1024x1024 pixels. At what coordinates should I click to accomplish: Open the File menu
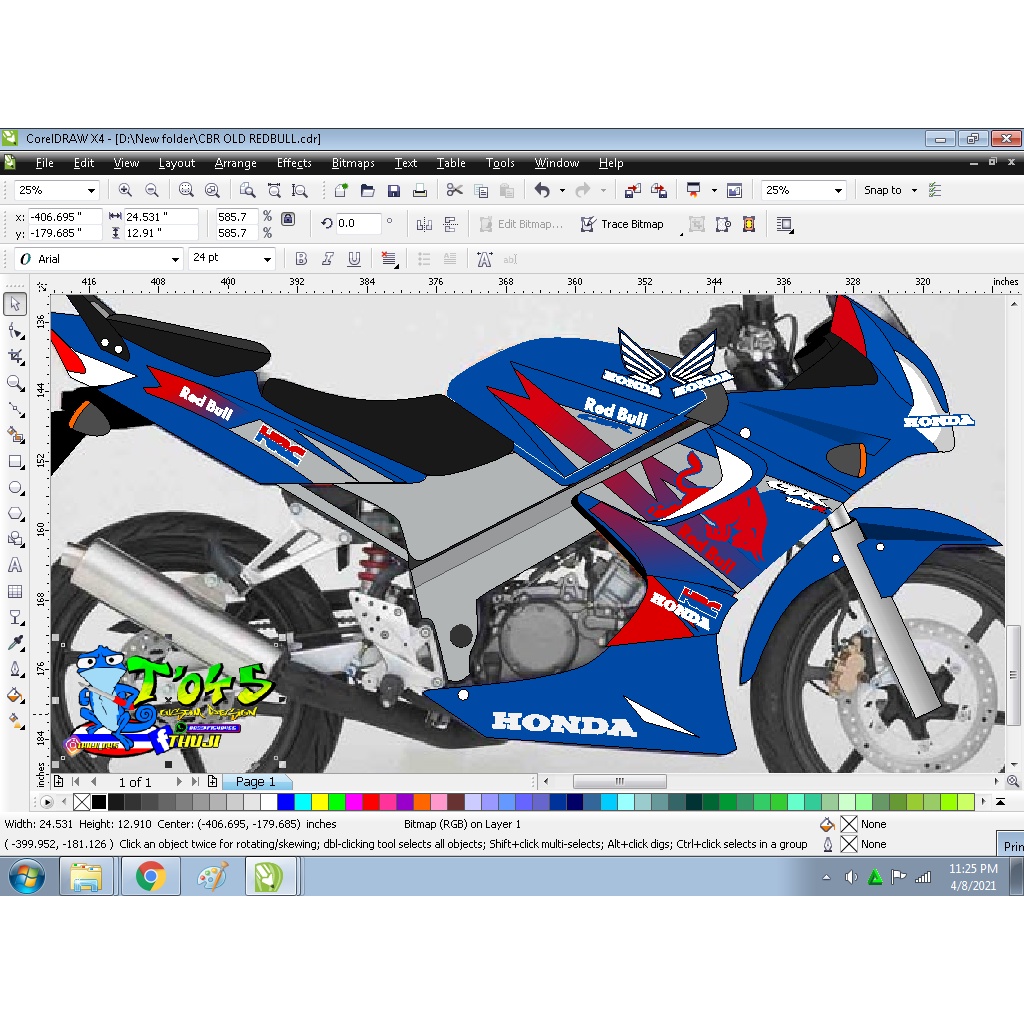pyautogui.click(x=44, y=163)
